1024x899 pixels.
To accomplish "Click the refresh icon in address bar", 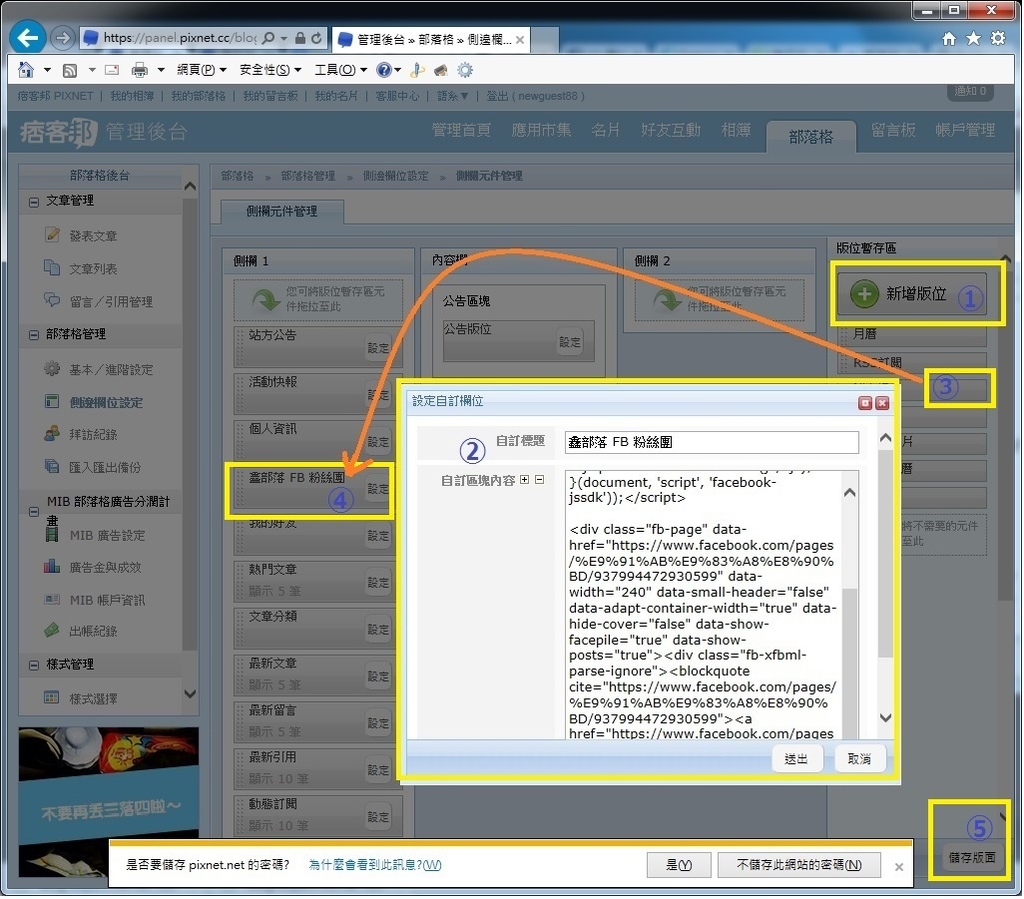I will click(317, 38).
